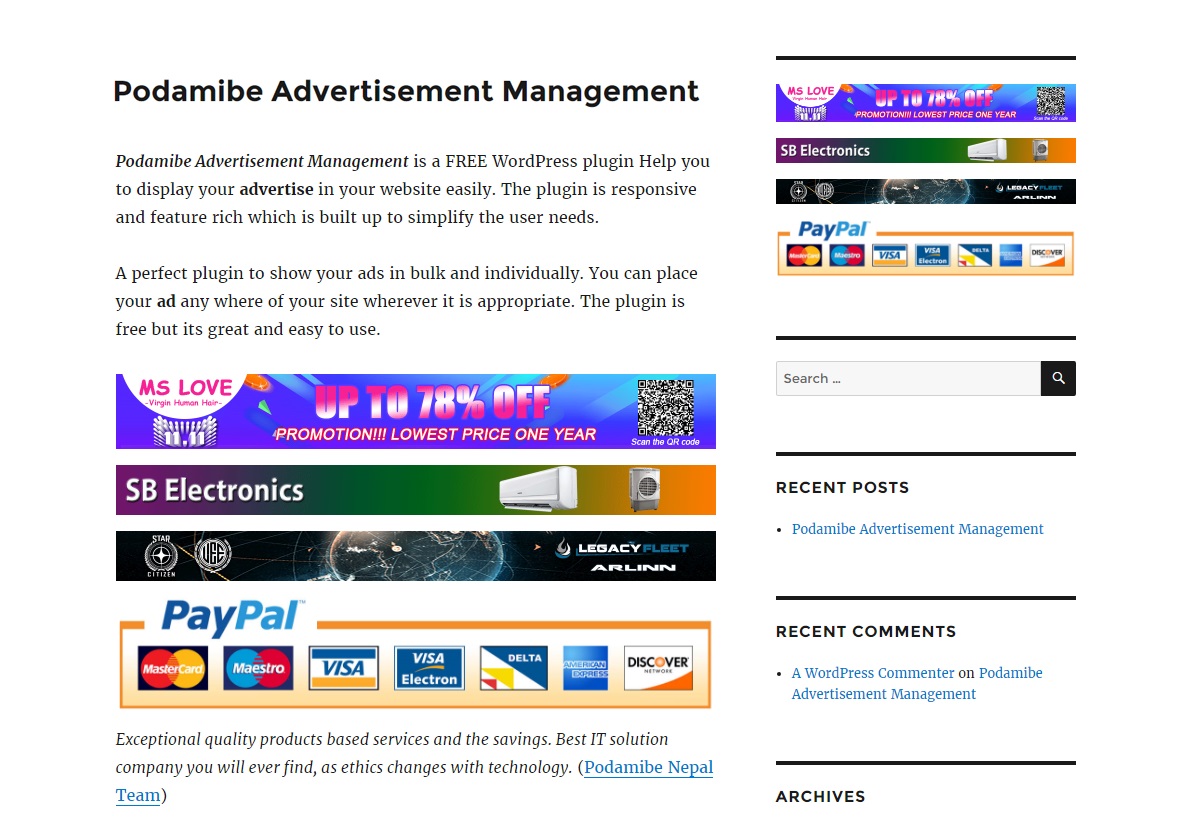Viewport: 1185px width, 821px height.
Task: Click the Maestro logo in large PayPal banner
Action: click(258, 668)
